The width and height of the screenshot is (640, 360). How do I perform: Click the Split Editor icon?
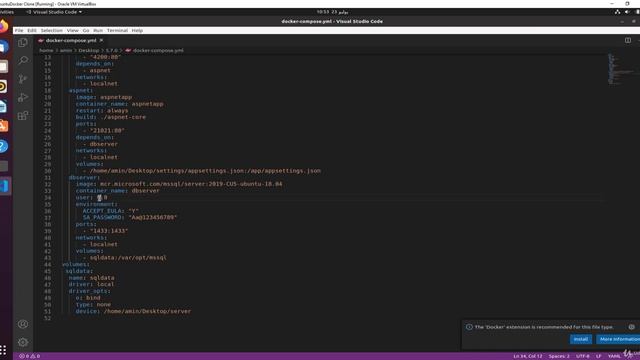pyautogui.click(x=628, y=40)
